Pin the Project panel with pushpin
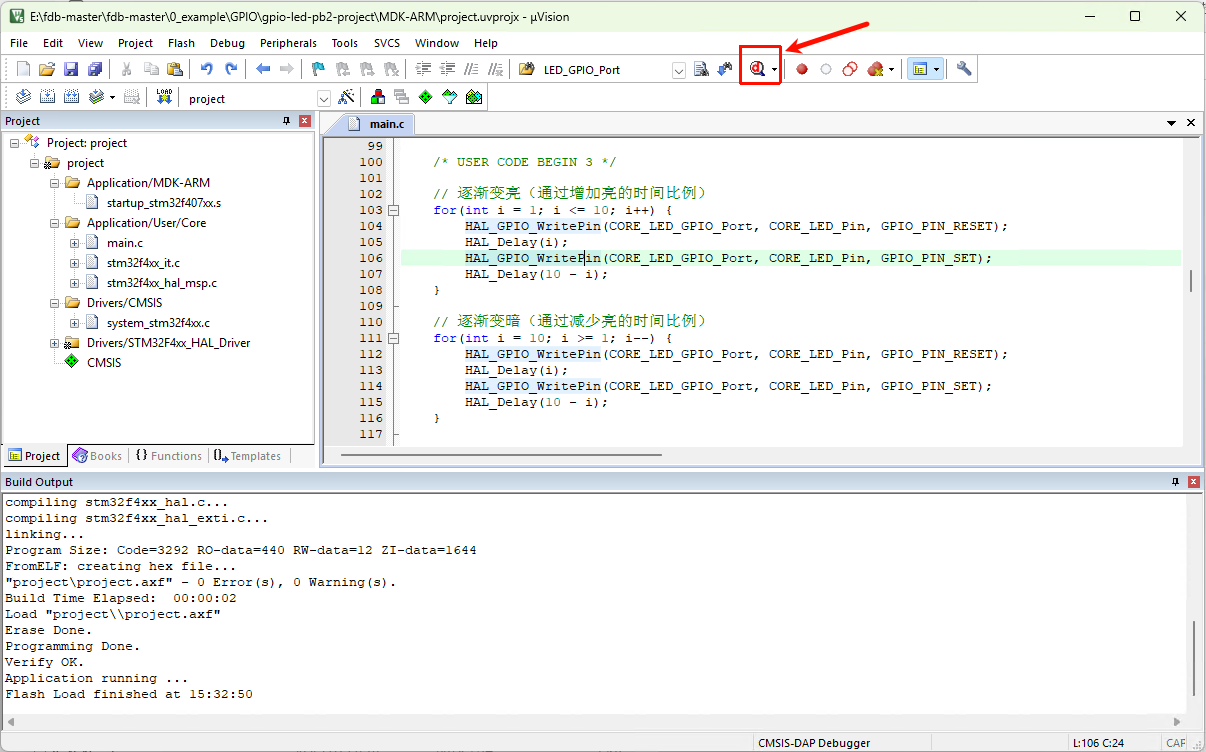The height and width of the screenshot is (752, 1206). click(286, 121)
